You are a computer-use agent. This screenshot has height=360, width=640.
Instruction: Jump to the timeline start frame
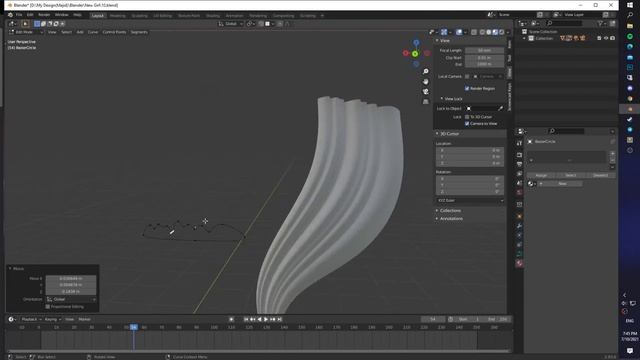coord(246,319)
